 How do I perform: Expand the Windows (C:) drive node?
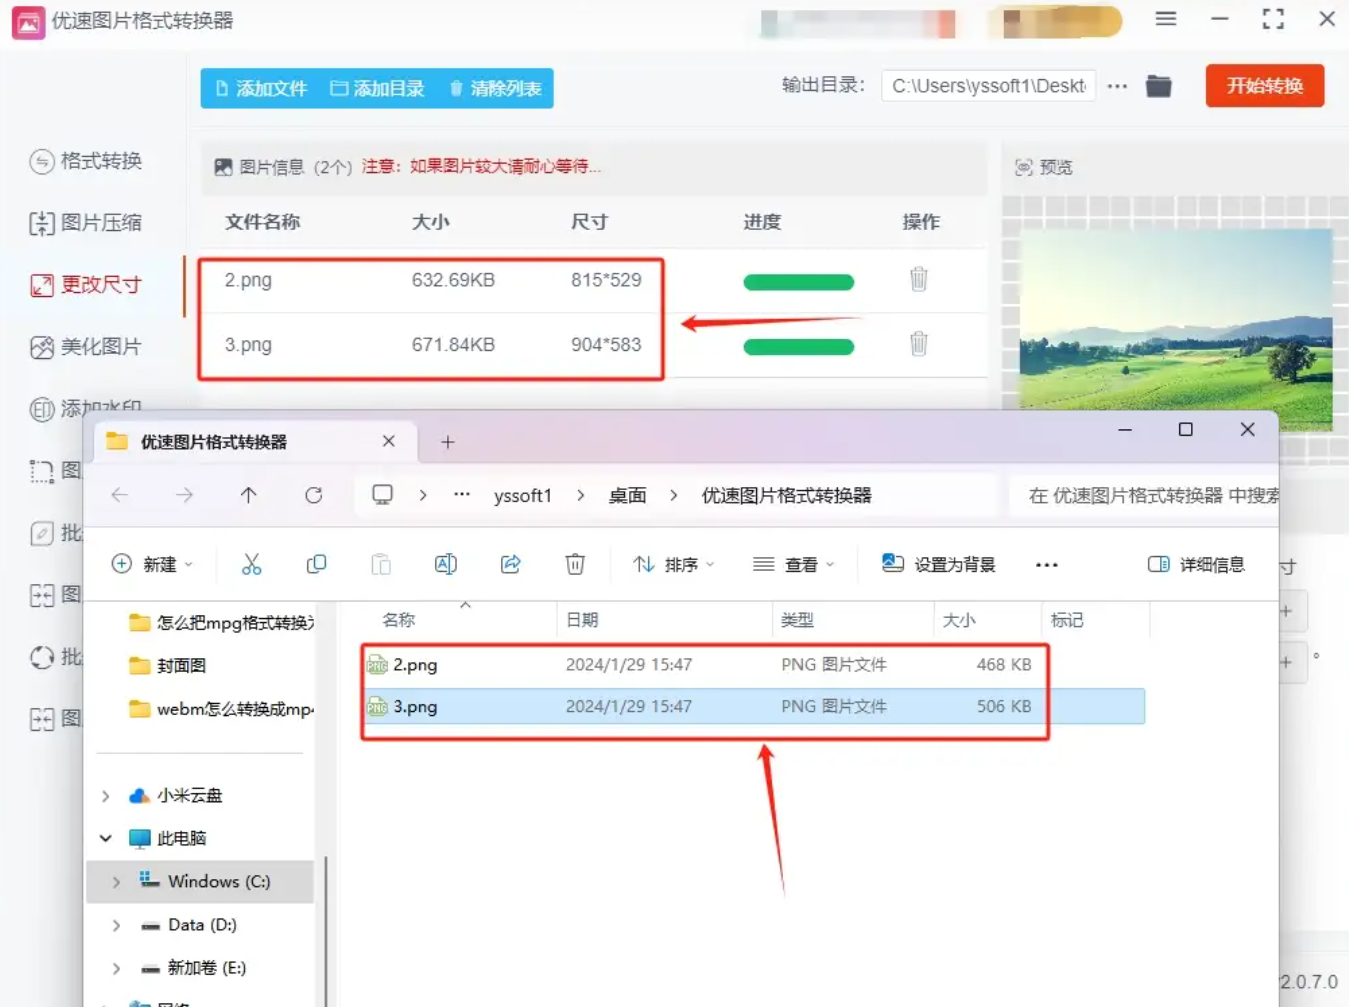tap(116, 882)
